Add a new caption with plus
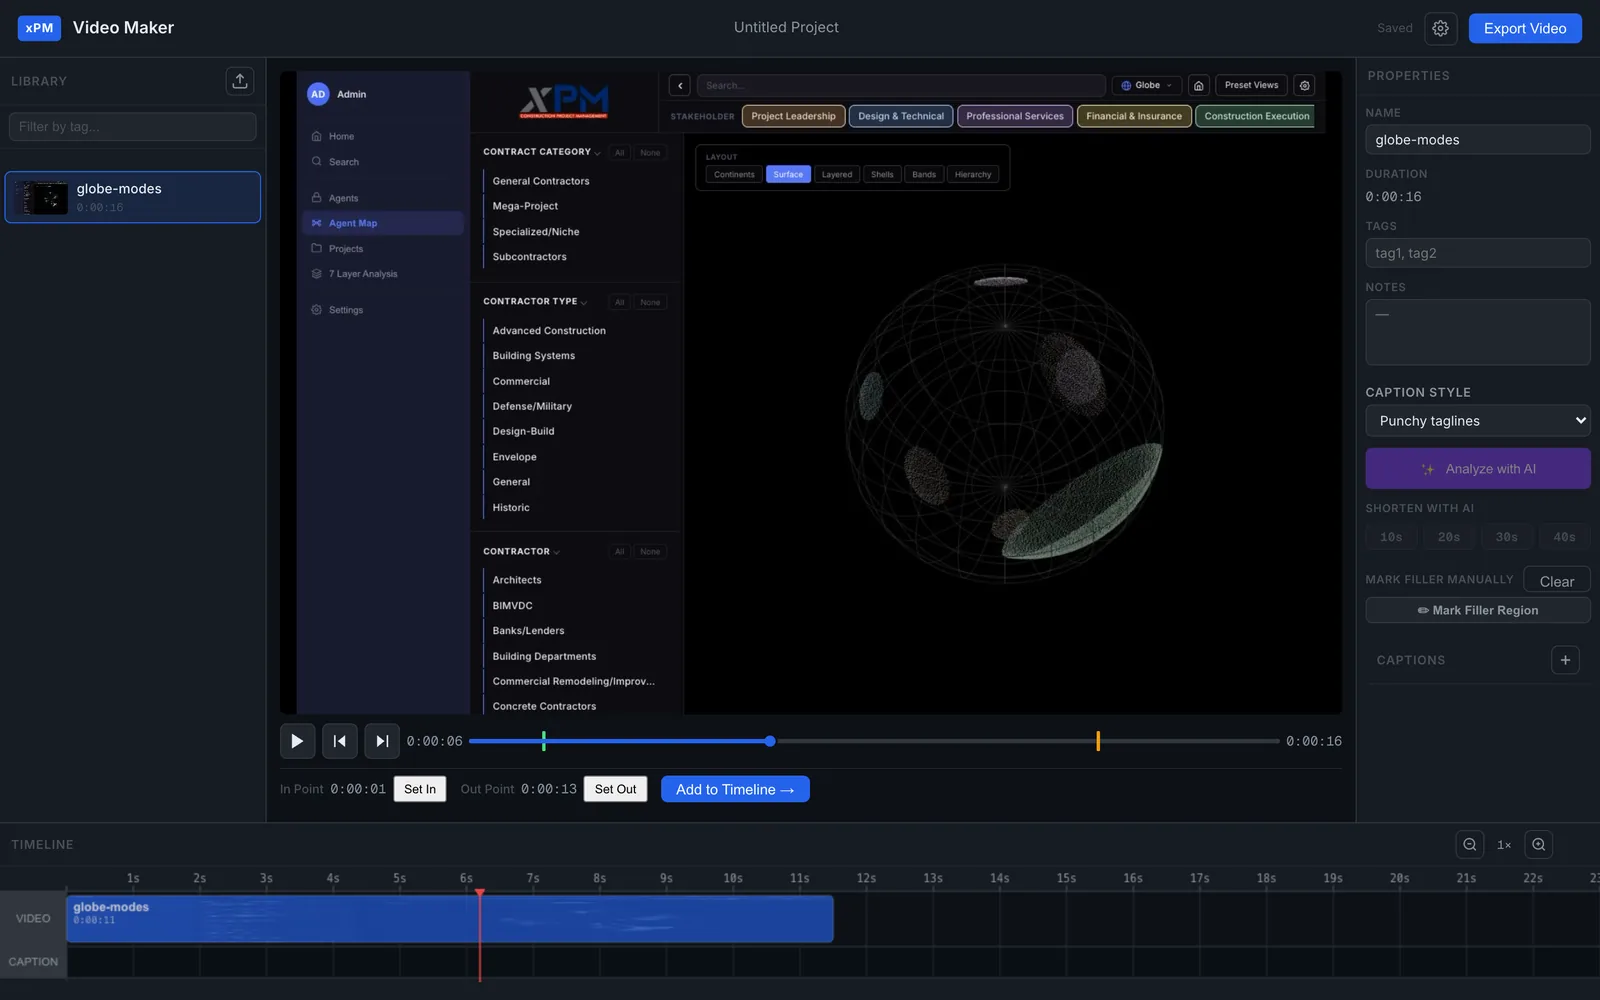 point(1565,660)
